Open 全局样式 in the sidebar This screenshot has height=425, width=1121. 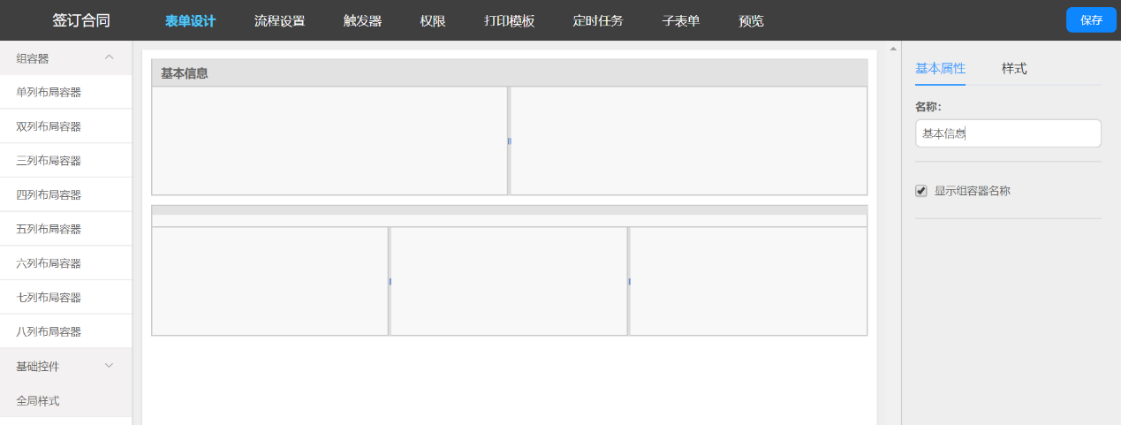point(38,401)
